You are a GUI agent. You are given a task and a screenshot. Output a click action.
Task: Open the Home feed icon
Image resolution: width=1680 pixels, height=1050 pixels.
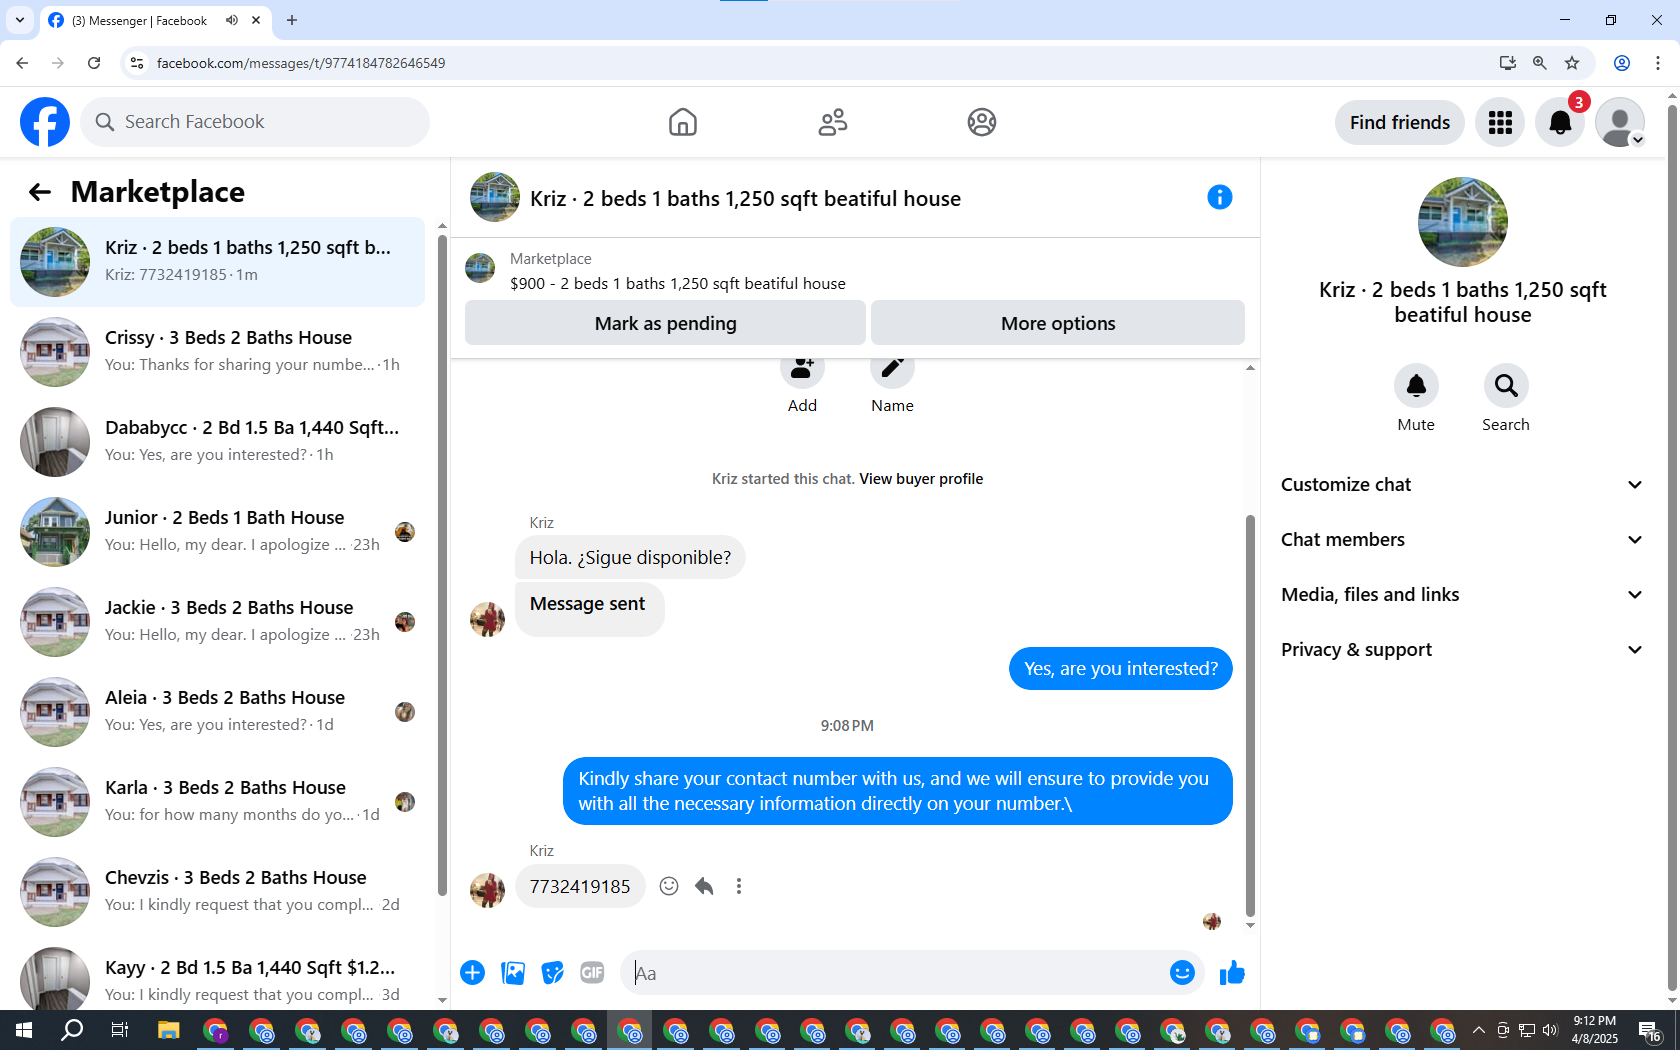point(683,122)
